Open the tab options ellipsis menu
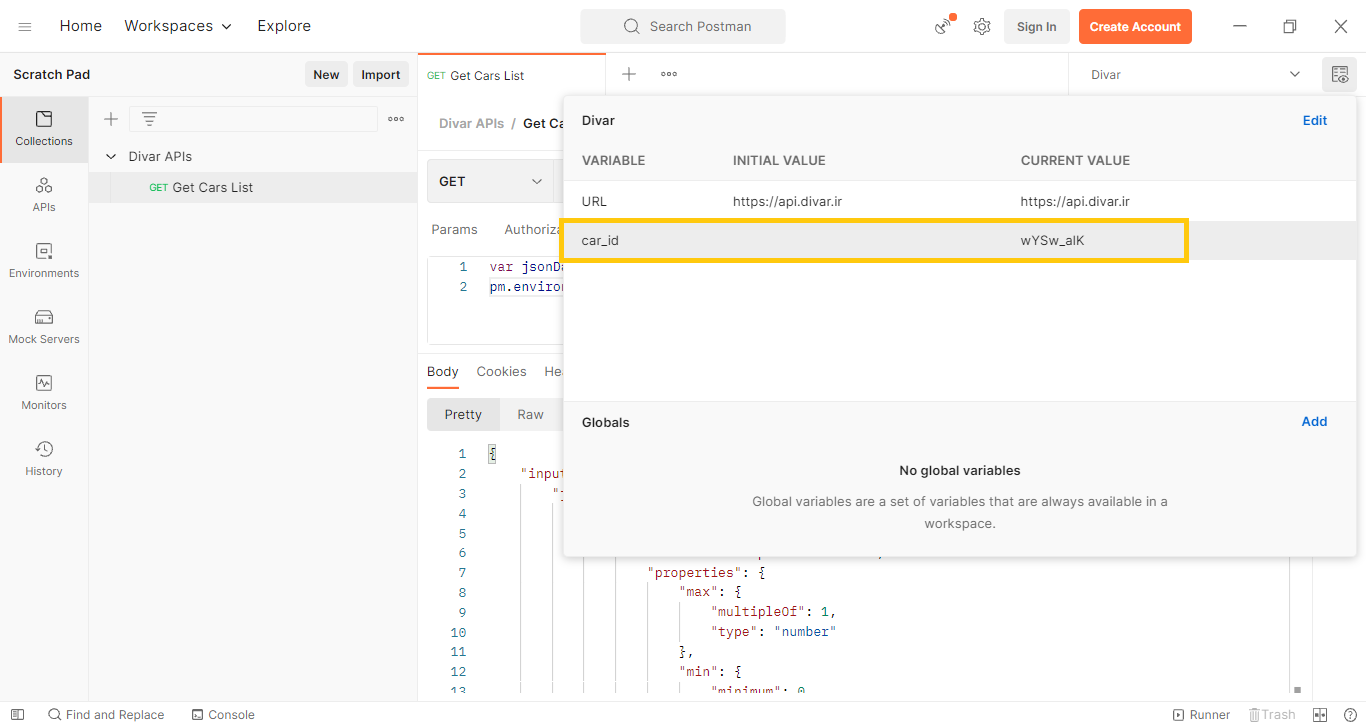 pyautogui.click(x=669, y=74)
